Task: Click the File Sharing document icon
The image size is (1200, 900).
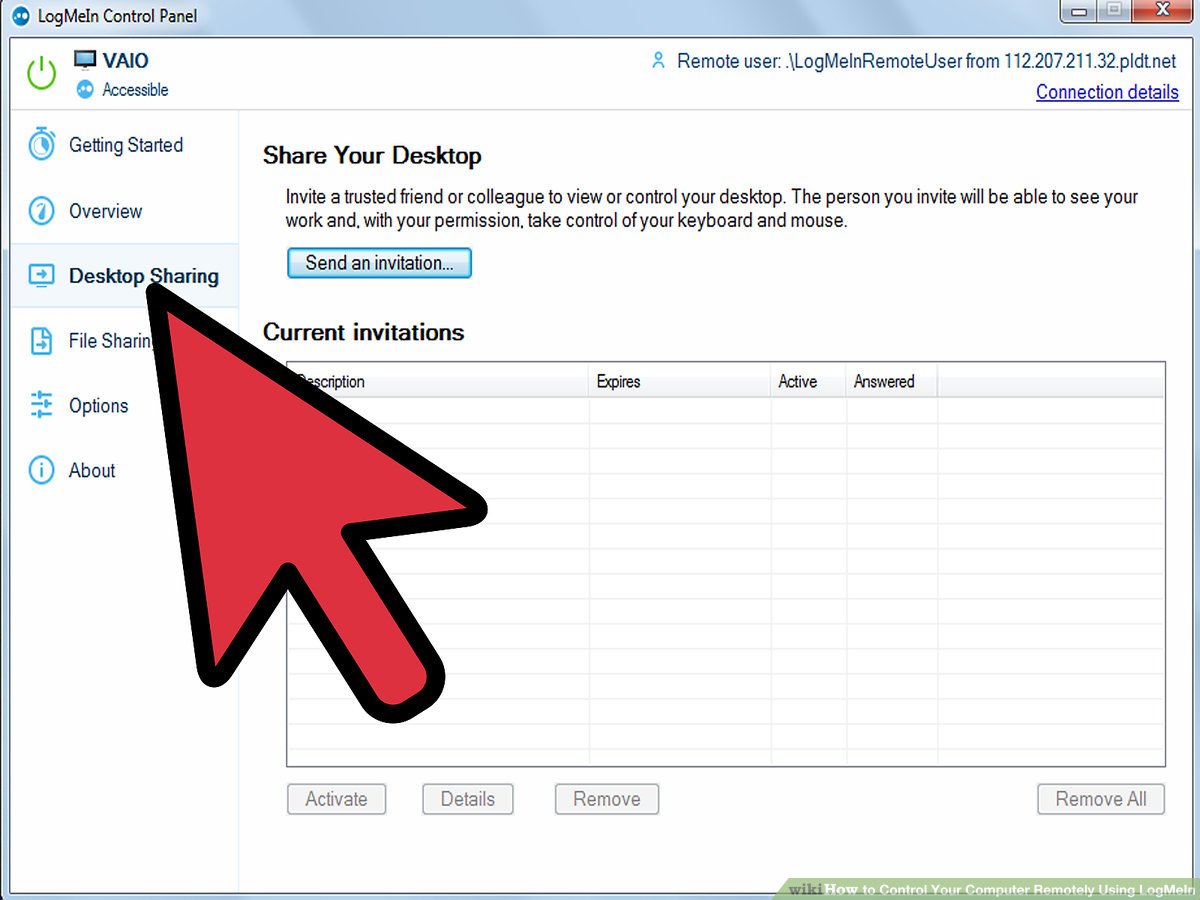Action: (40, 341)
